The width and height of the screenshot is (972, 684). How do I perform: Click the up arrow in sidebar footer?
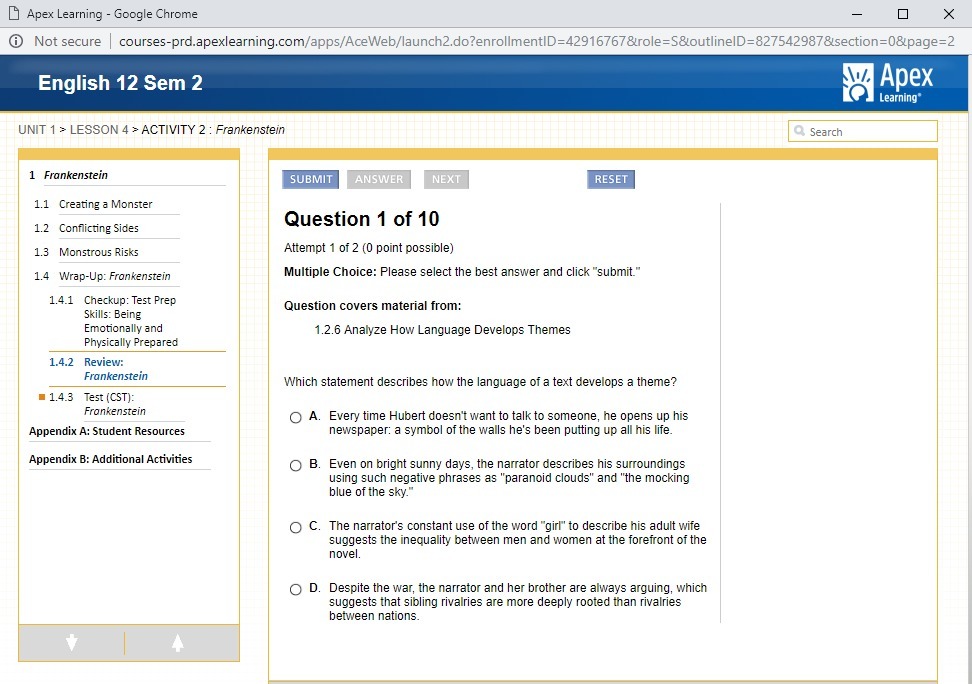click(178, 642)
